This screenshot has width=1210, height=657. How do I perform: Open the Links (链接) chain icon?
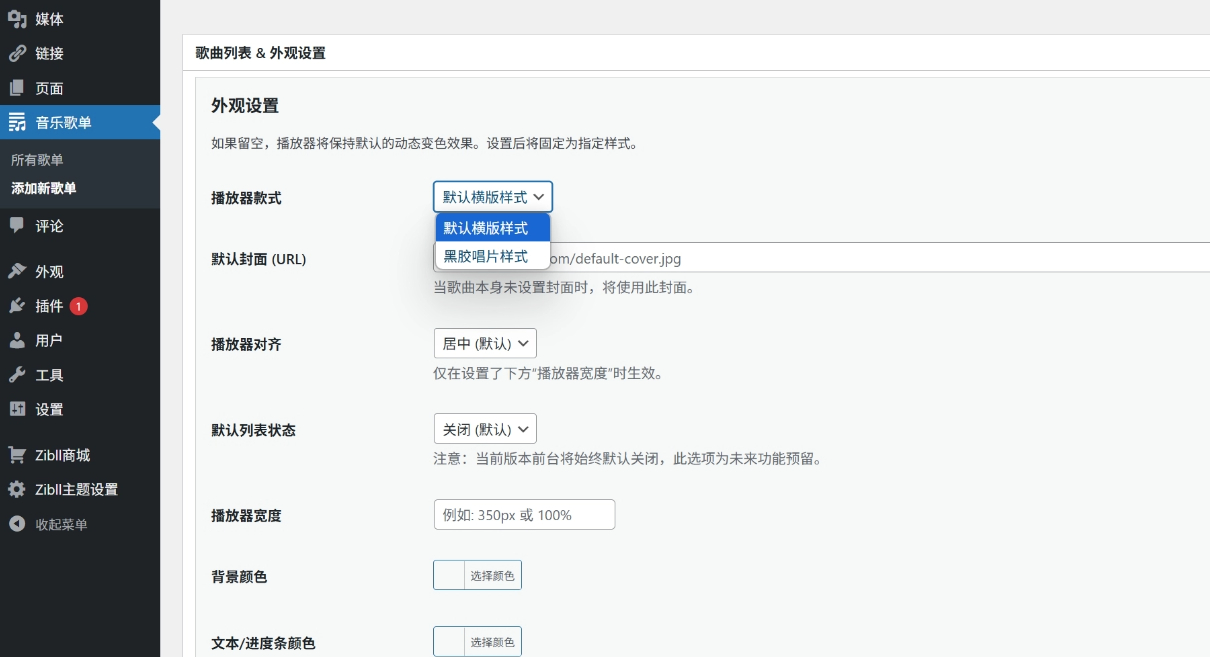click(17, 54)
